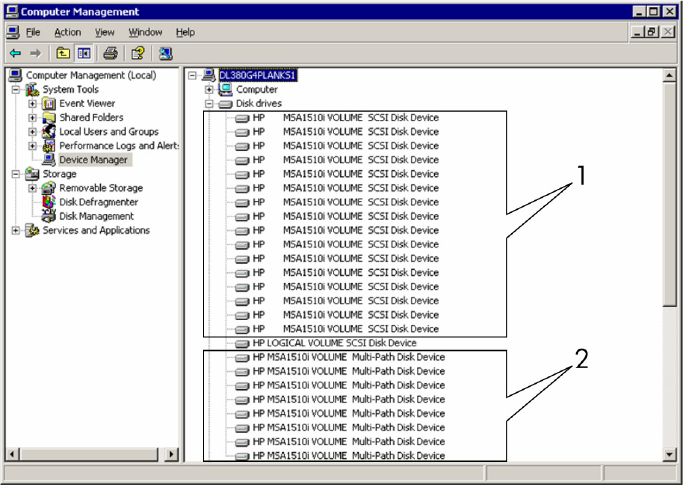This screenshot has width=683, height=485.
Task: Open the Properties/Help toolbar icon
Action: tap(138, 53)
